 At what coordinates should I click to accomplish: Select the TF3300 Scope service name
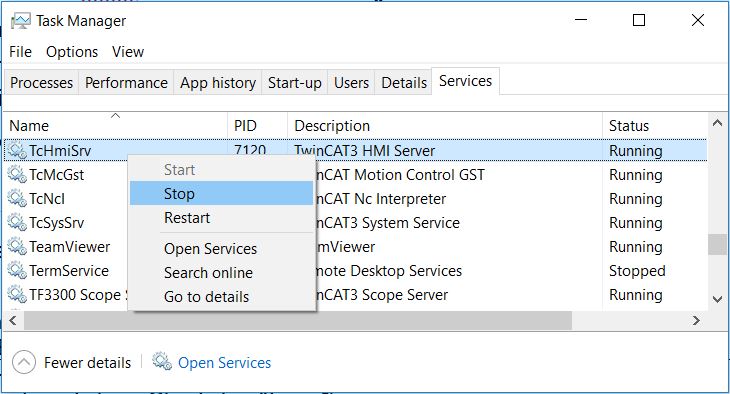click(78, 295)
